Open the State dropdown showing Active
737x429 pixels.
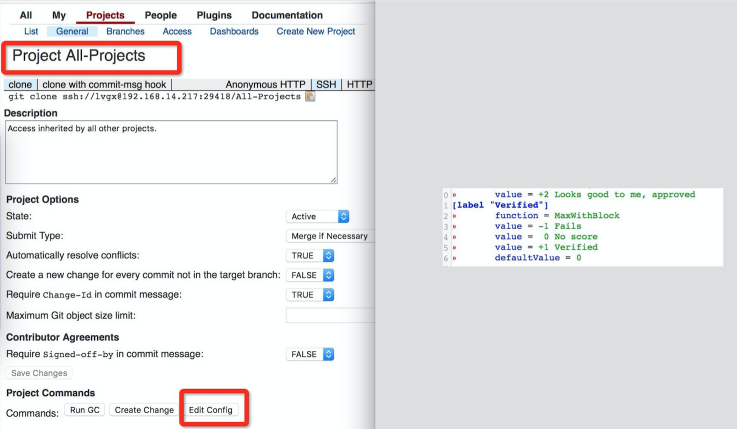click(317, 216)
